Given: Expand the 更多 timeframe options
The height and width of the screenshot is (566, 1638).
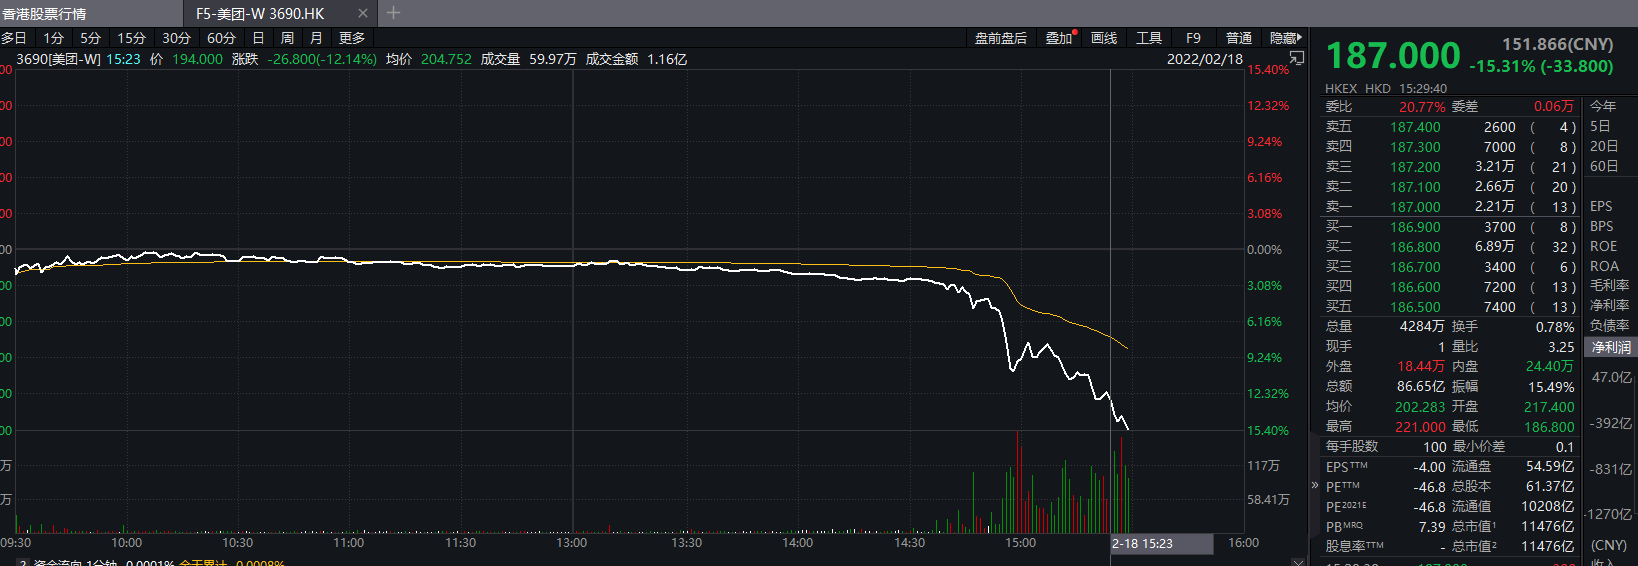Looking at the screenshot, I should [352, 38].
